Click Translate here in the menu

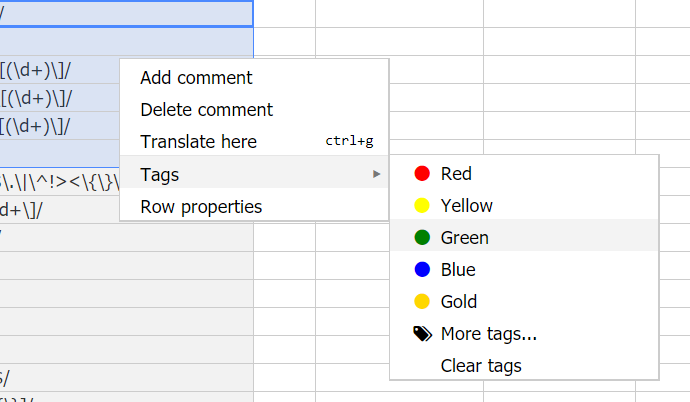coord(198,142)
